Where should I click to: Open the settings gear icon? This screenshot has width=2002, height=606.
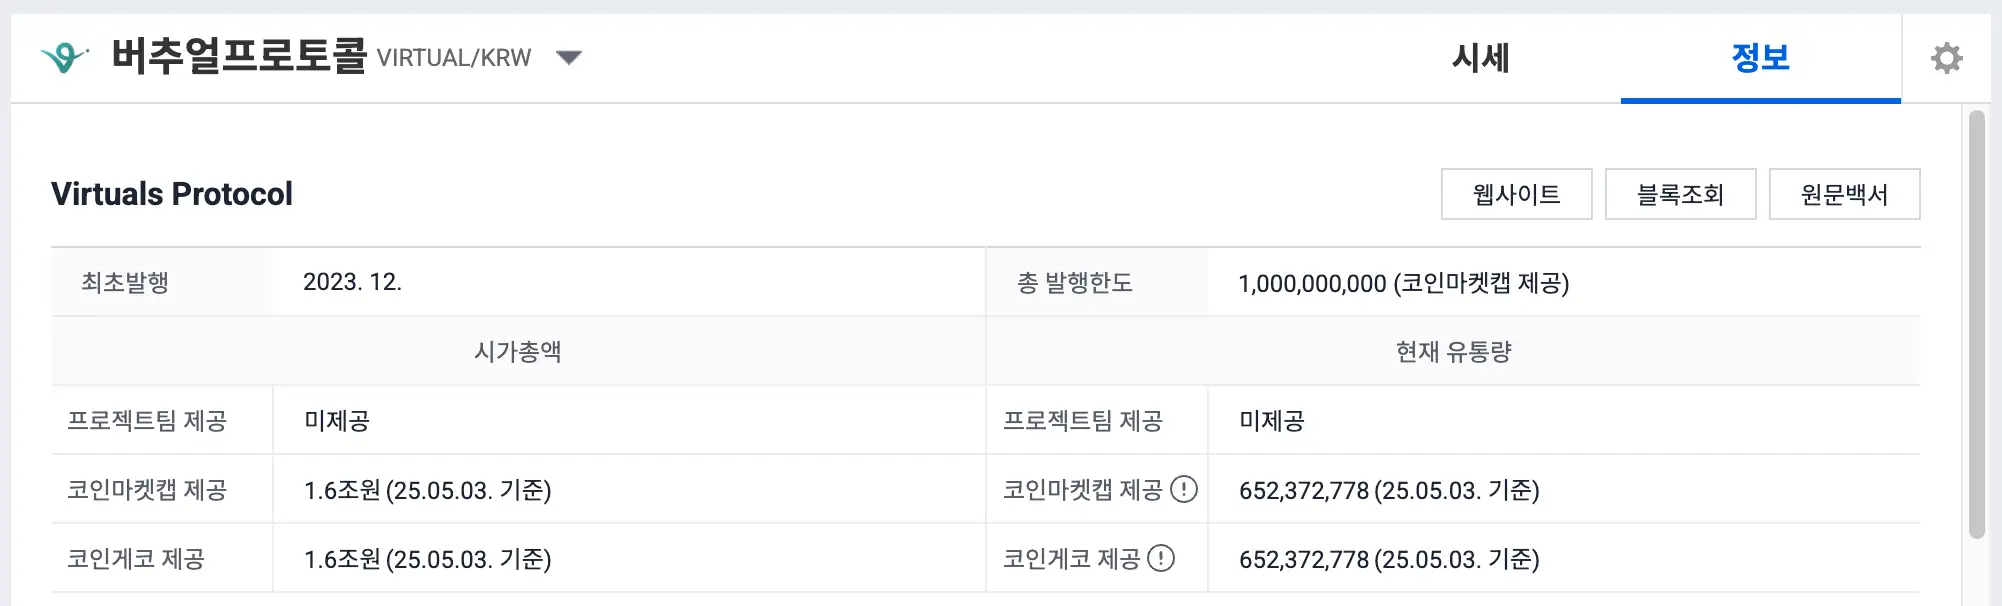tap(1946, 57)
